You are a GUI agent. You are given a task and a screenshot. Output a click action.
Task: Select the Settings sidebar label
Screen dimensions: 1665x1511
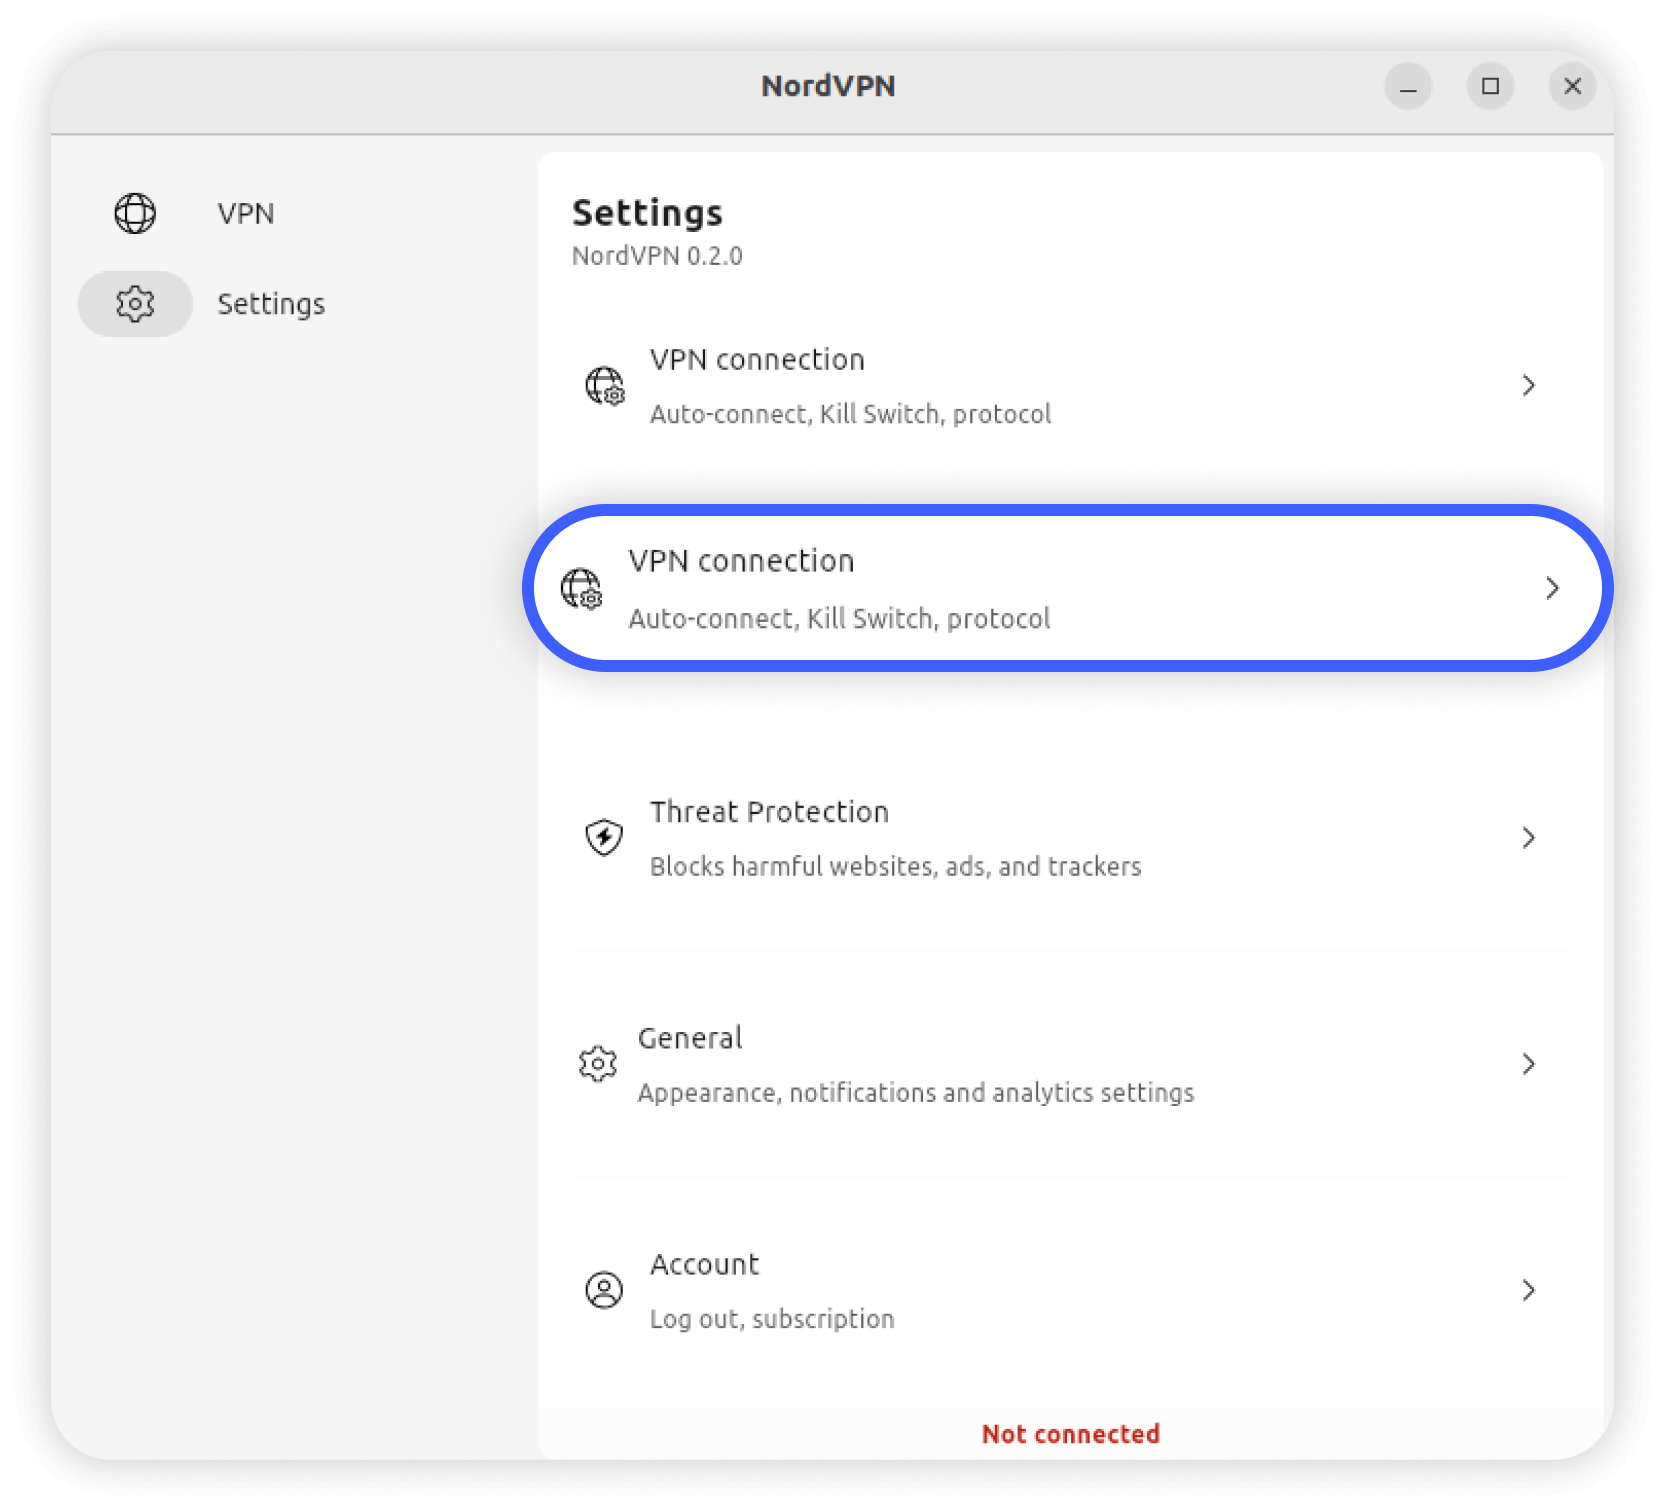pos(271,304)
